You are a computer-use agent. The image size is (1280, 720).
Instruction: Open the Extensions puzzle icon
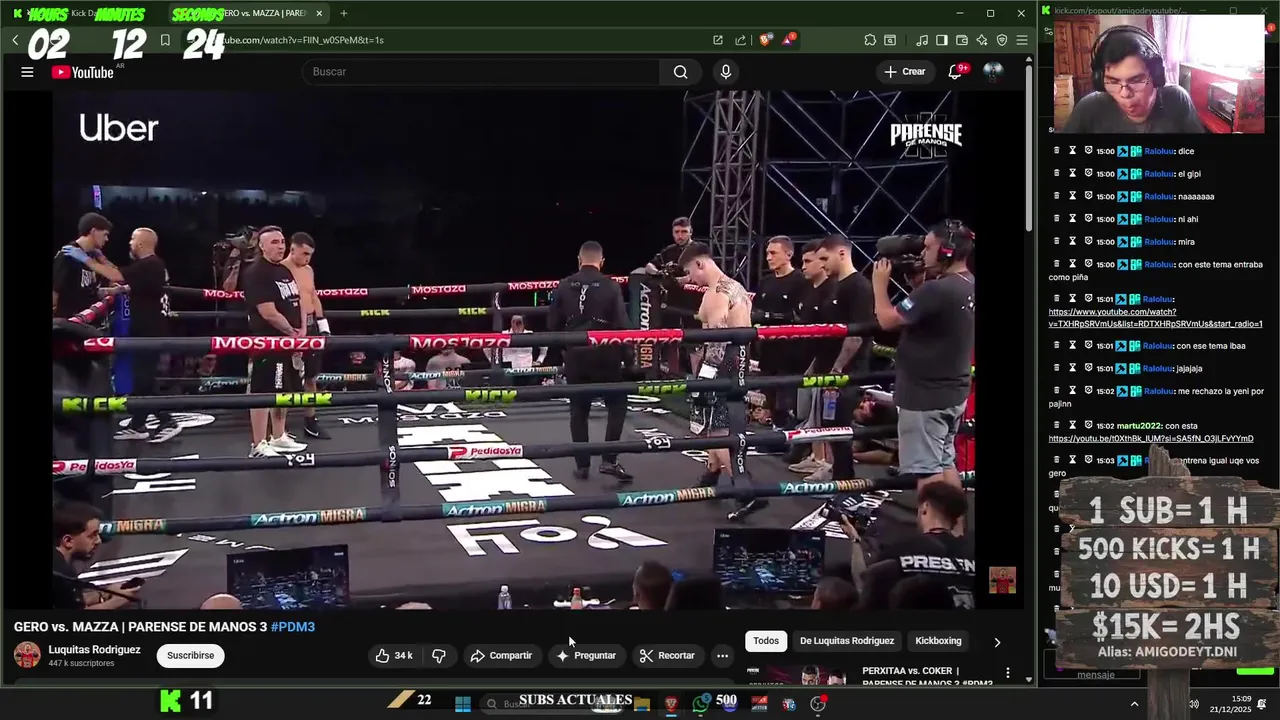(870, 40)
